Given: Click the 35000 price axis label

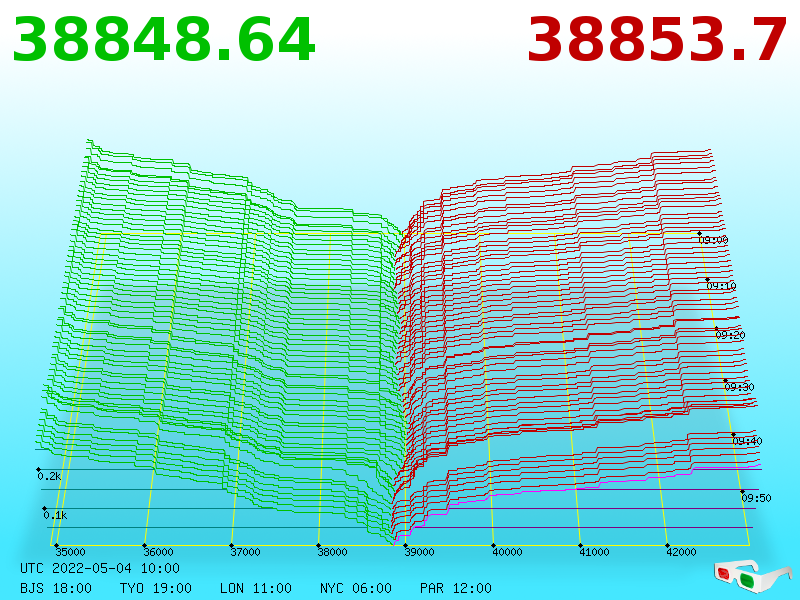Looking at the screenshot, I should click(x=70, y=552).
